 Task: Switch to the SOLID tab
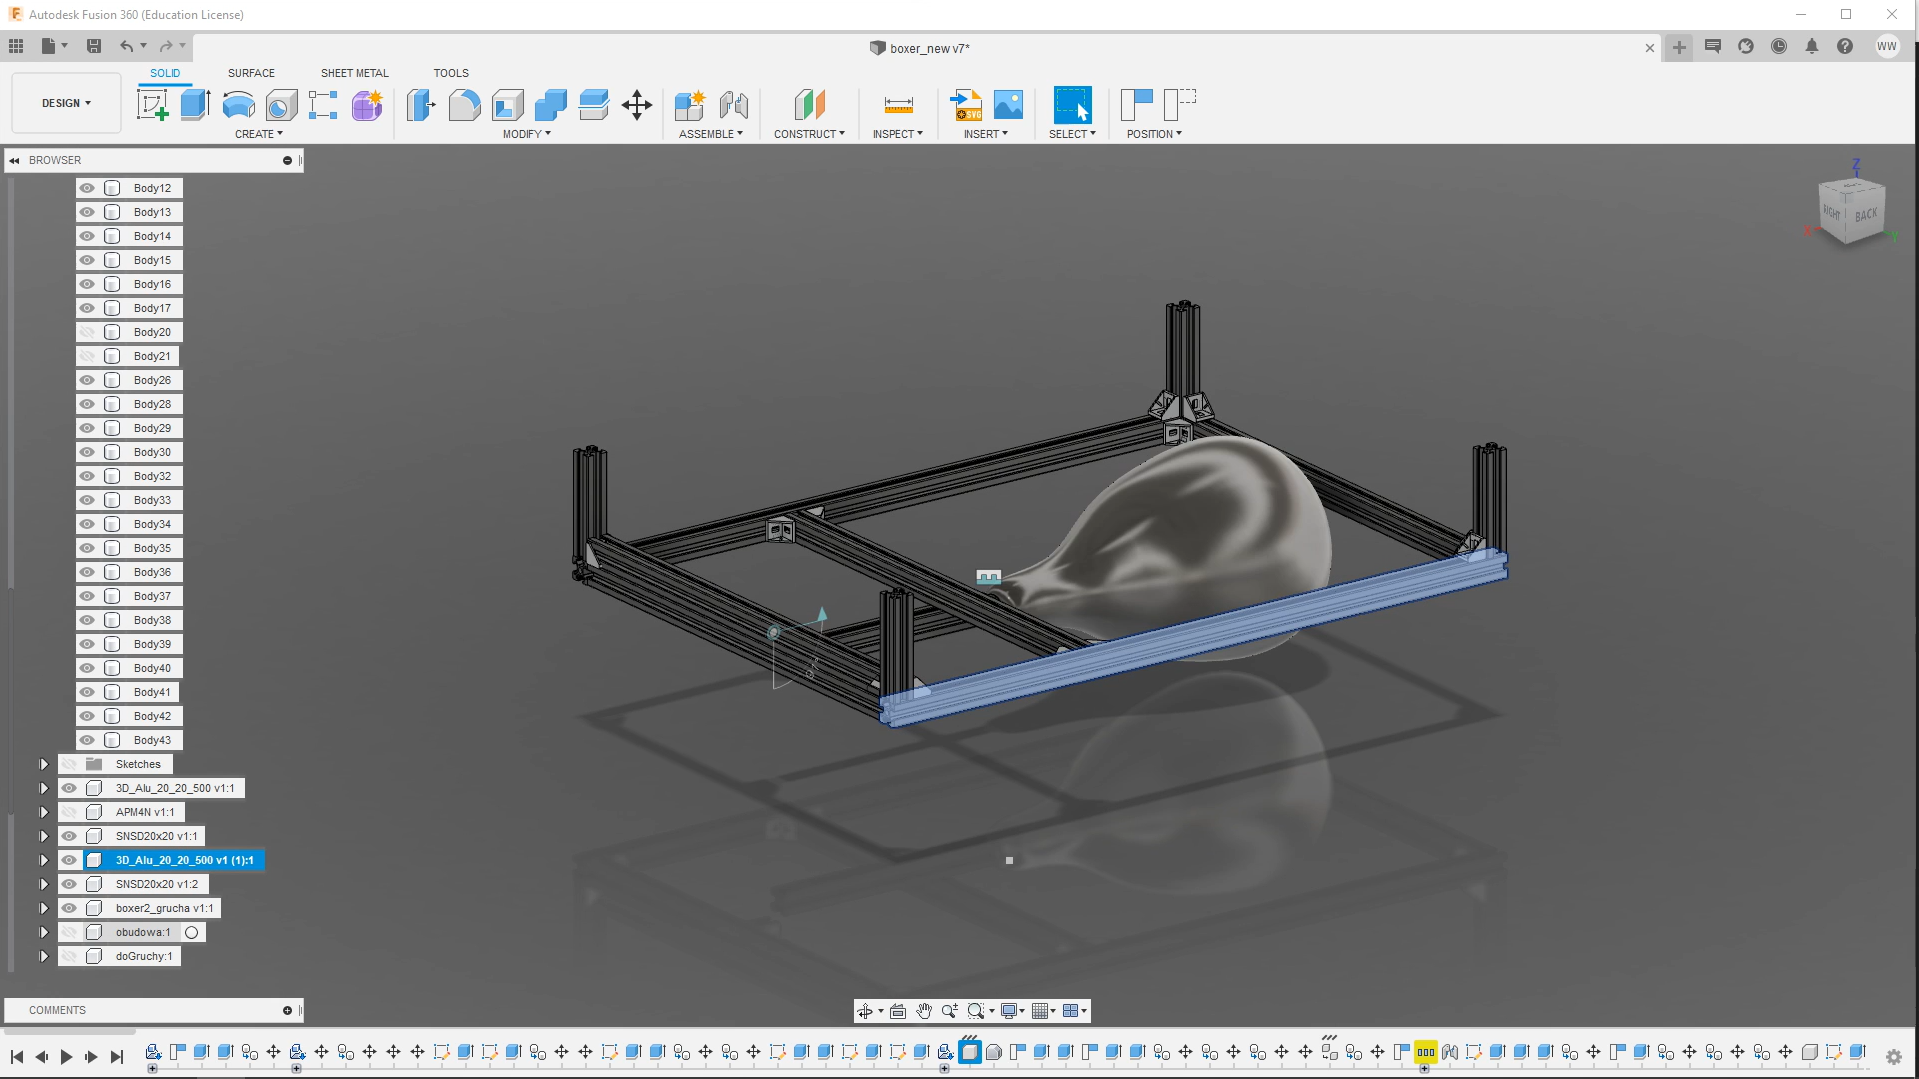(165, 73)
